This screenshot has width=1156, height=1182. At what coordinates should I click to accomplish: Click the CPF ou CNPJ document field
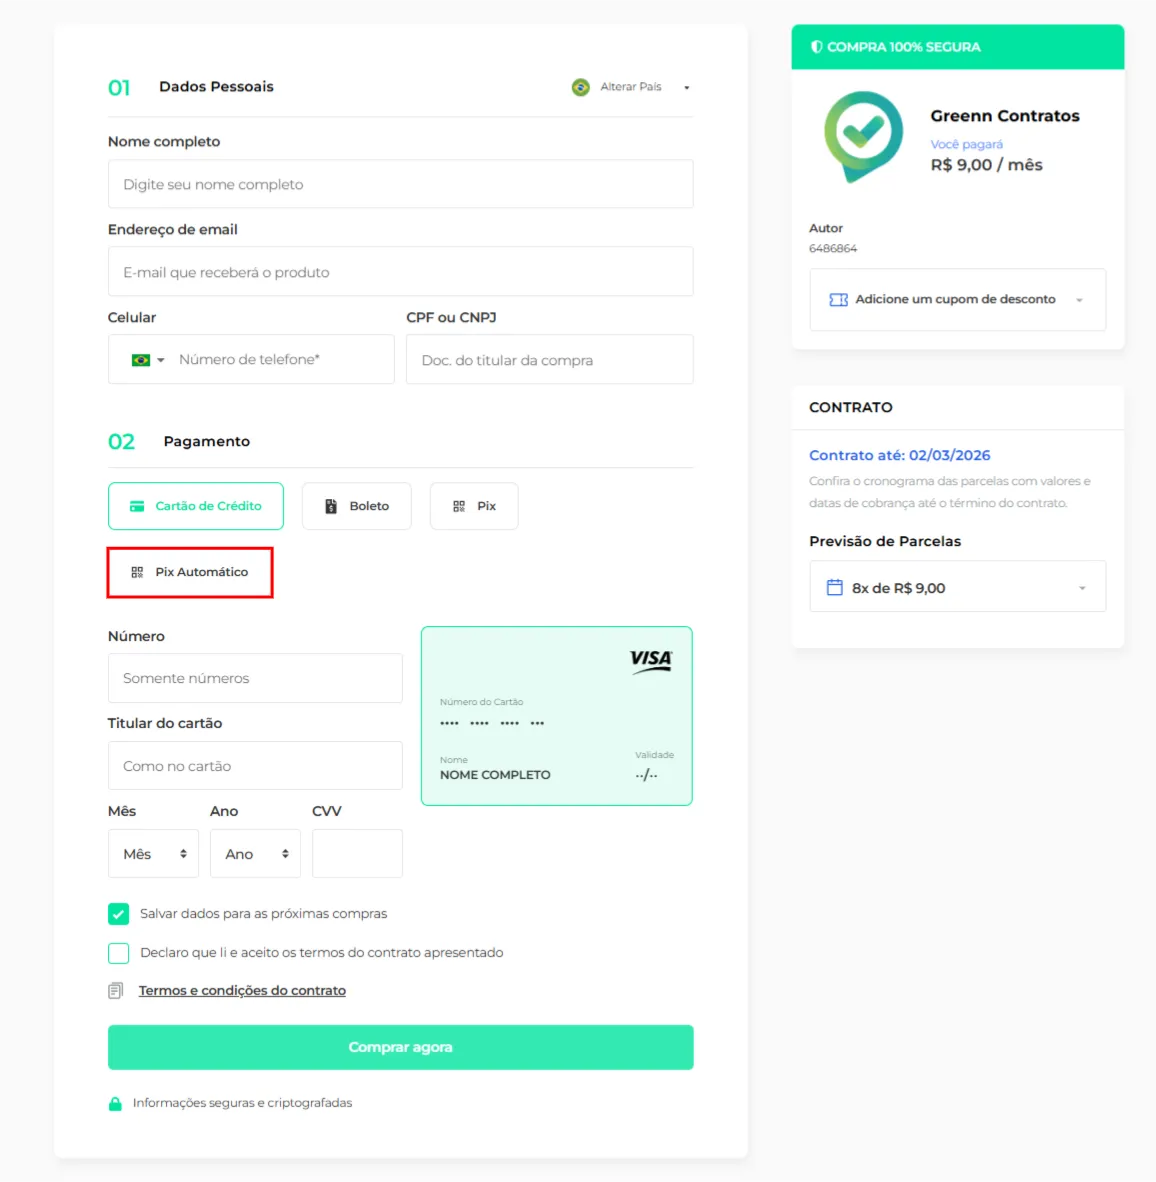pyautogui.click(x=549, y=360)
